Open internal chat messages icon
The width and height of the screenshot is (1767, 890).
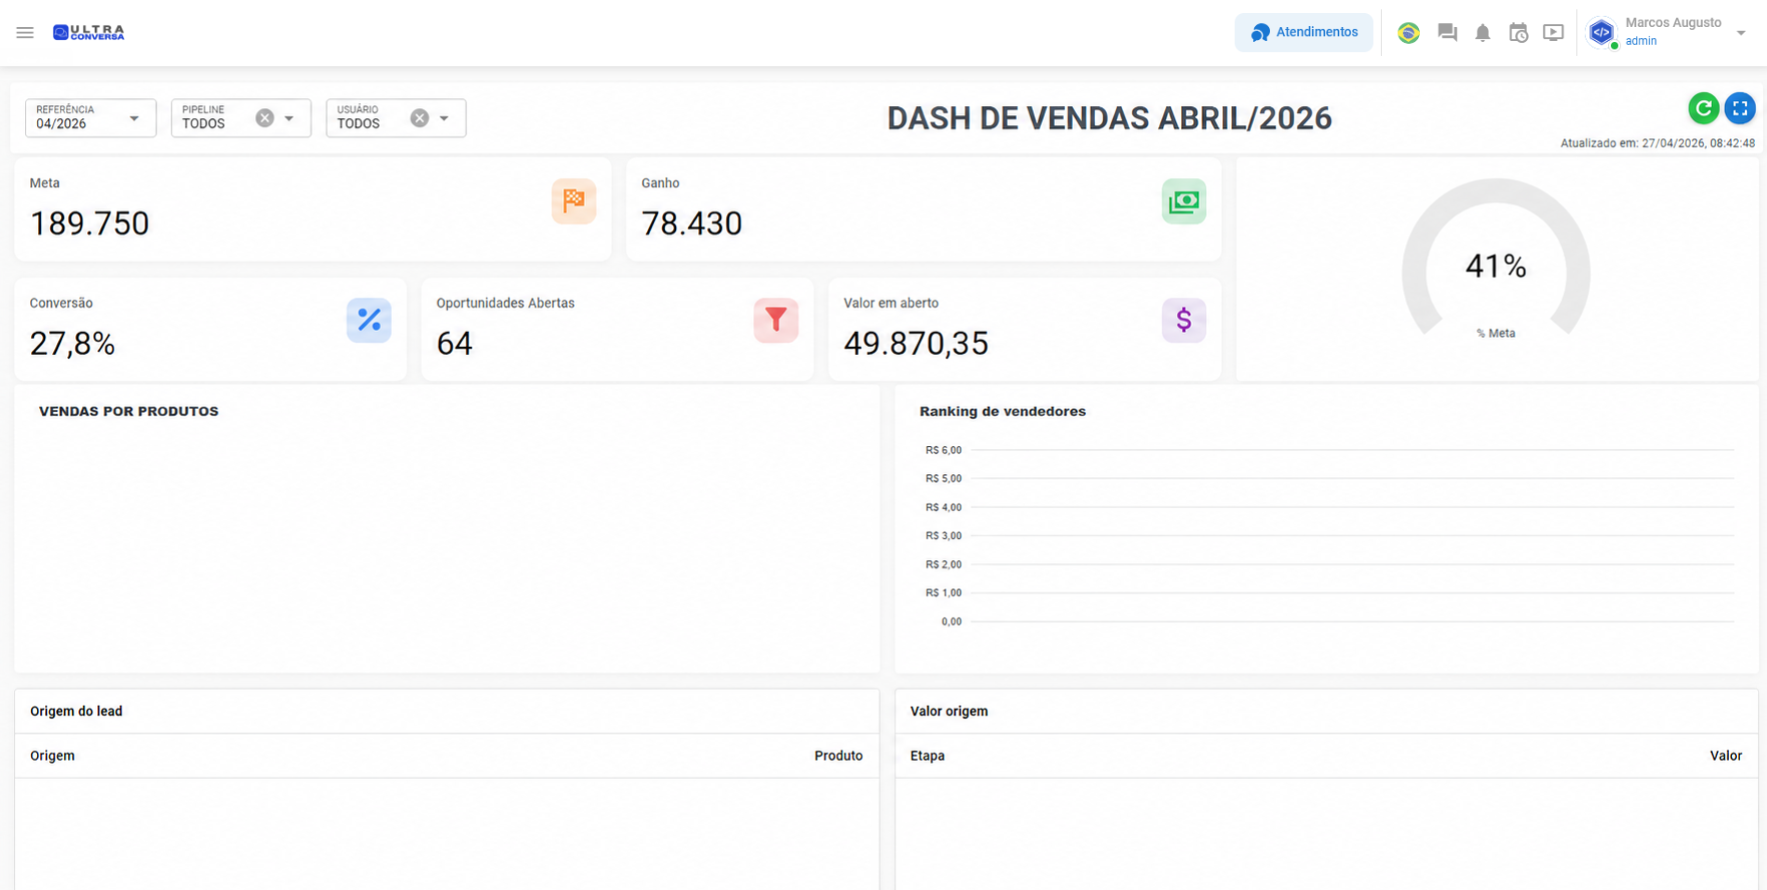[x=1447, y=33]
